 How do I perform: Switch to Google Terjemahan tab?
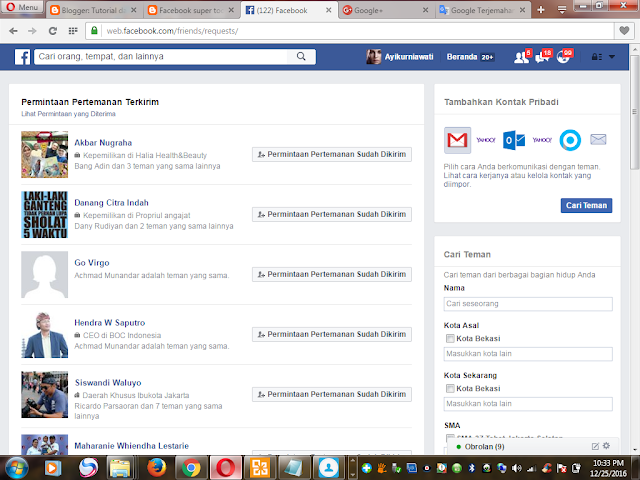[x=482, y=10]
